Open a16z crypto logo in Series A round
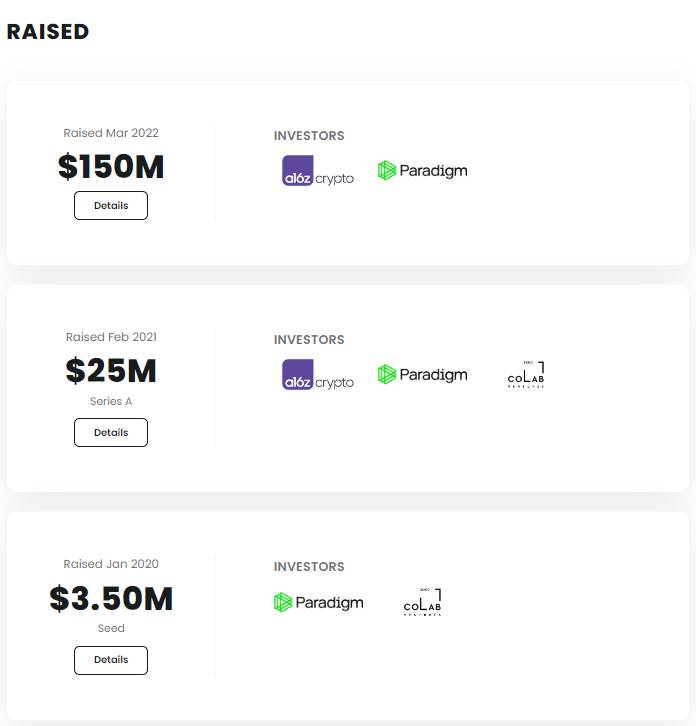The width and height of the screenshot is (696, 726). 318,375
